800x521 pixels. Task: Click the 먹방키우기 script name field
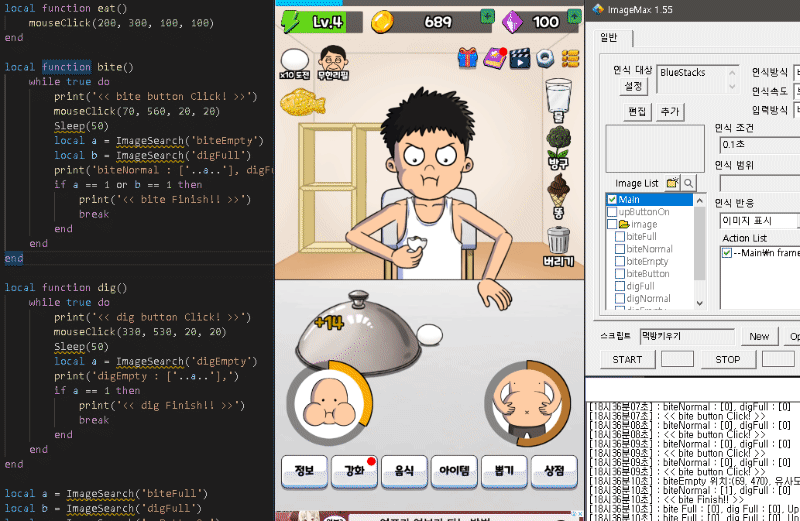click(x=687, y=336)
